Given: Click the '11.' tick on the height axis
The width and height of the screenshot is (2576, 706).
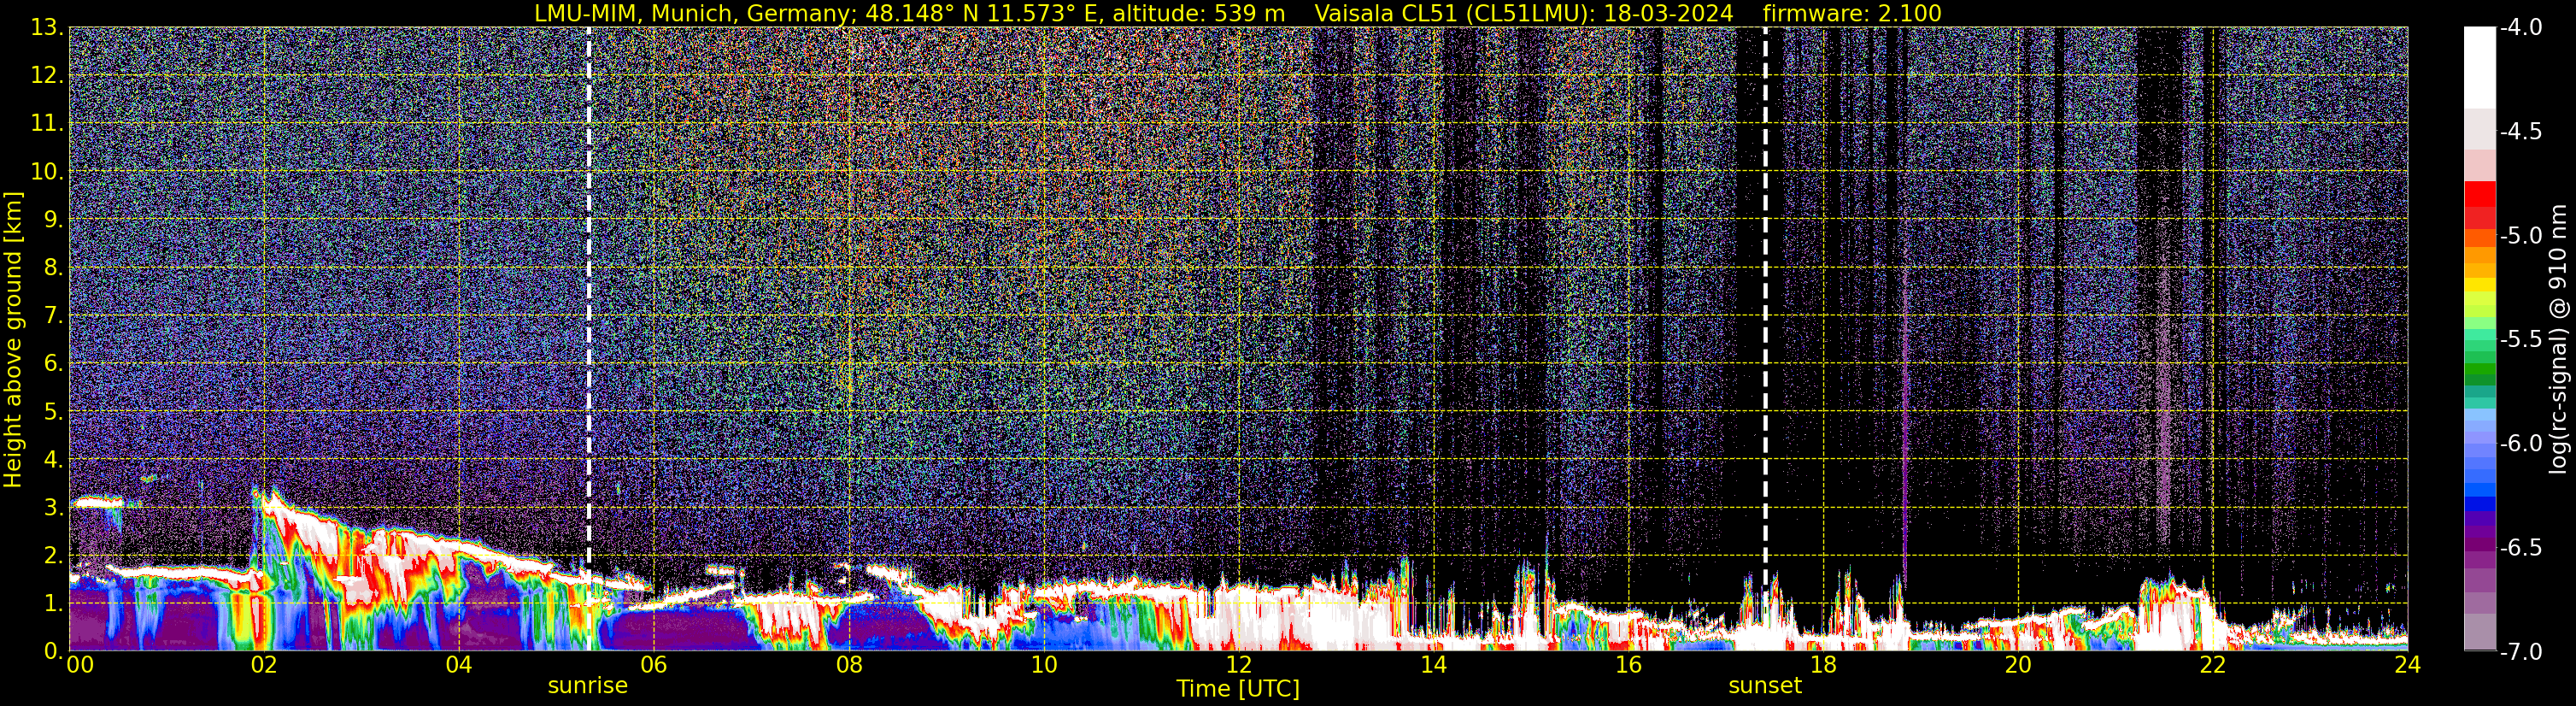Looking at the screenshot, I should tap(48, 123).
